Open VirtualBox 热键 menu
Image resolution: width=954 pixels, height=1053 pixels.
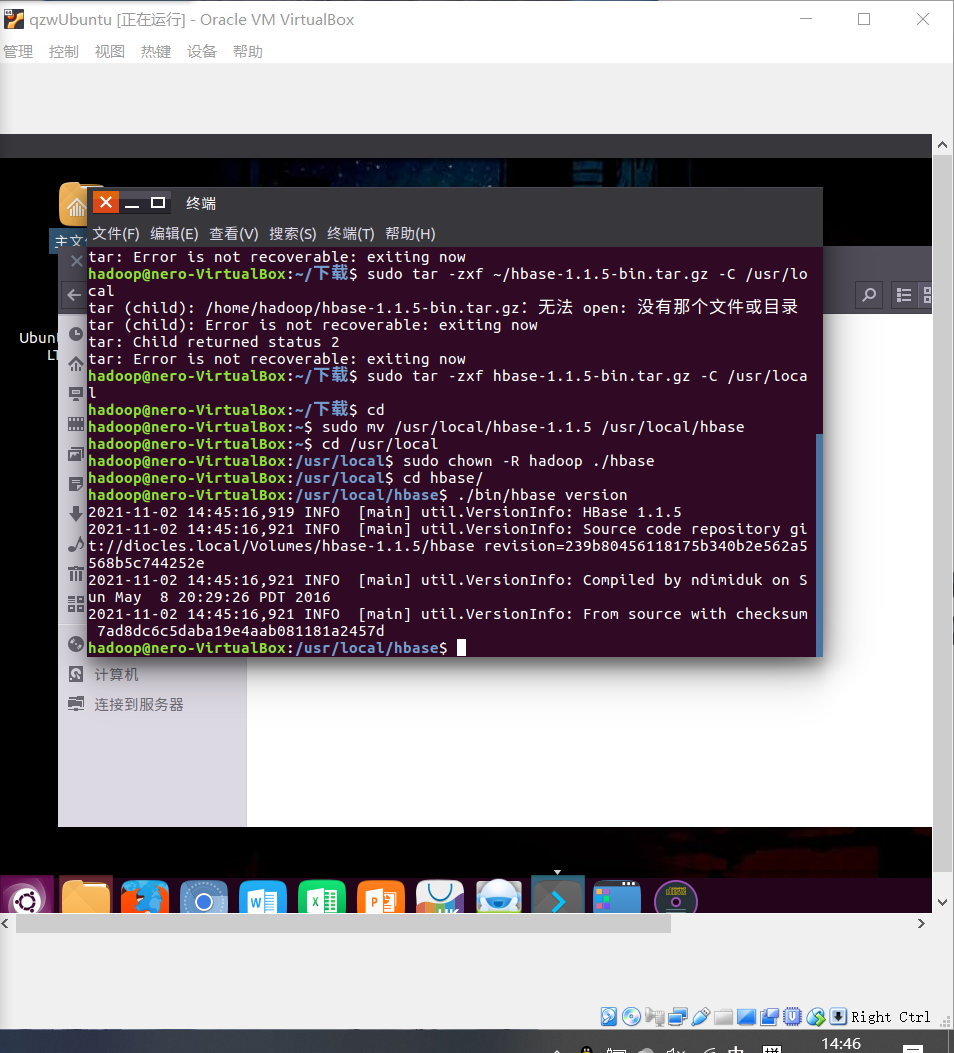156,52
